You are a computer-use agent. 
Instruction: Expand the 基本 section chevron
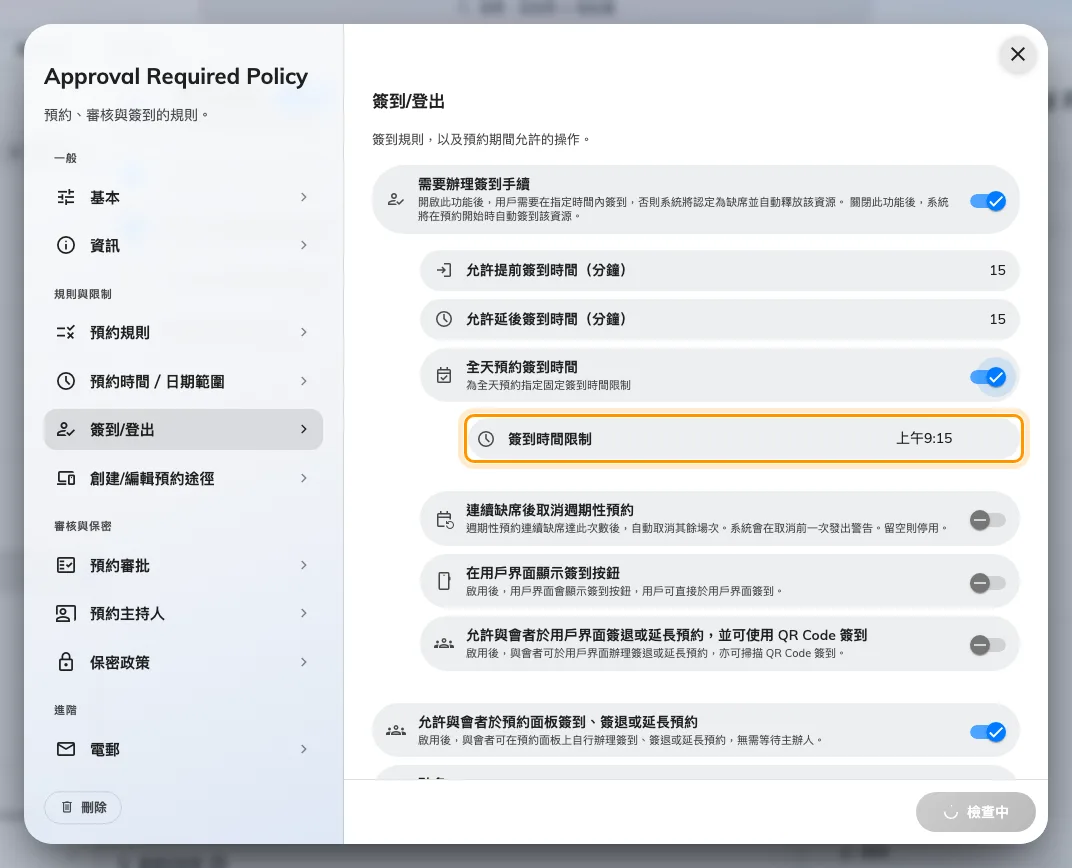[304, 197]
